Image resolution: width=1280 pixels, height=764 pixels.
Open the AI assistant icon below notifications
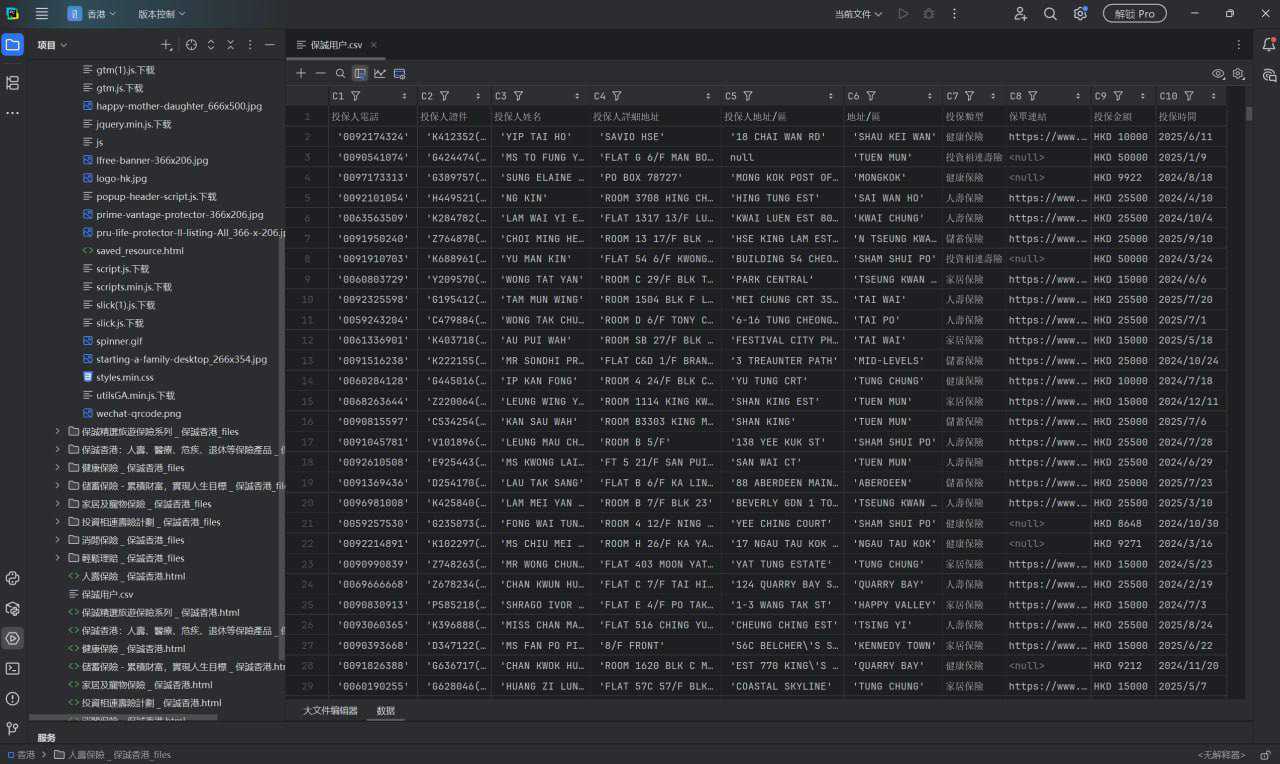(1269, 75)
